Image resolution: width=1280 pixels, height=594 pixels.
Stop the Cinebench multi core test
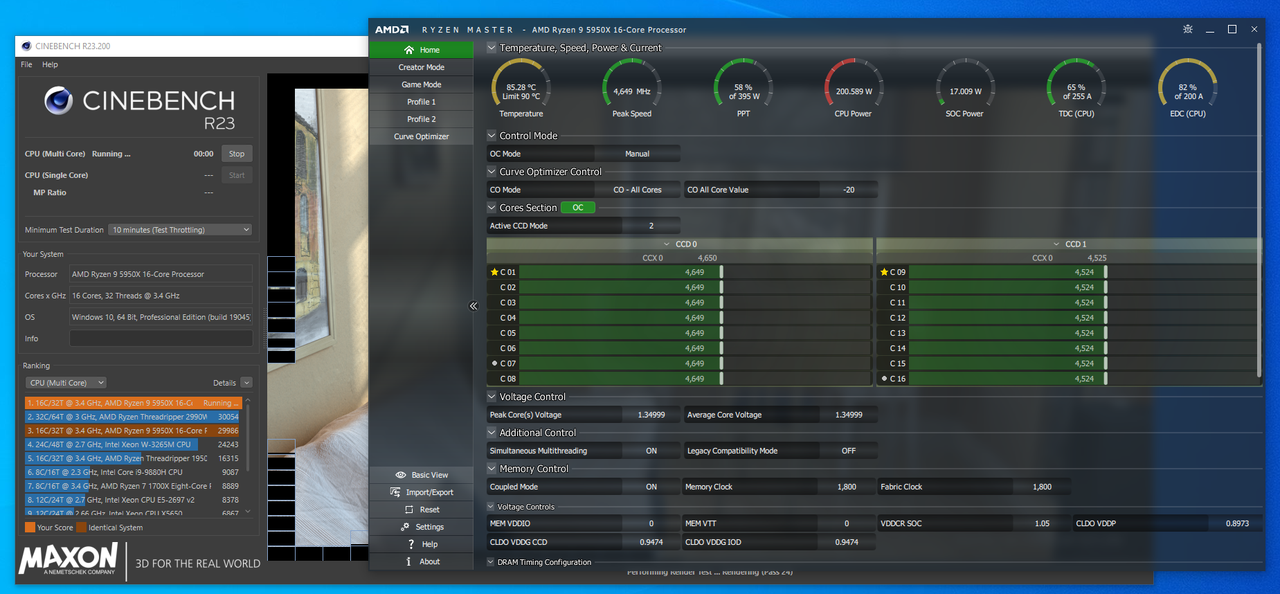pyautogui.click(x=236, y=154)
